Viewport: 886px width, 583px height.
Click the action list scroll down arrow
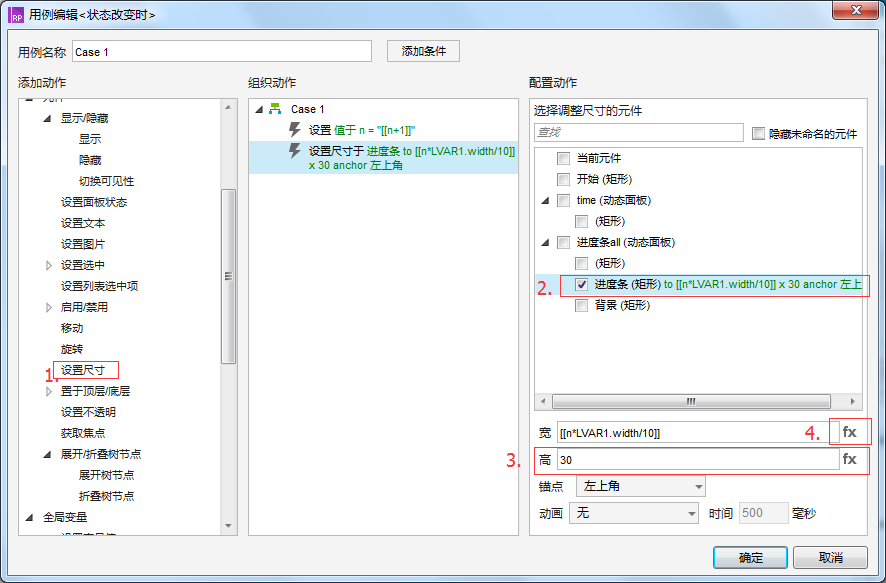(x=228, y=526)
